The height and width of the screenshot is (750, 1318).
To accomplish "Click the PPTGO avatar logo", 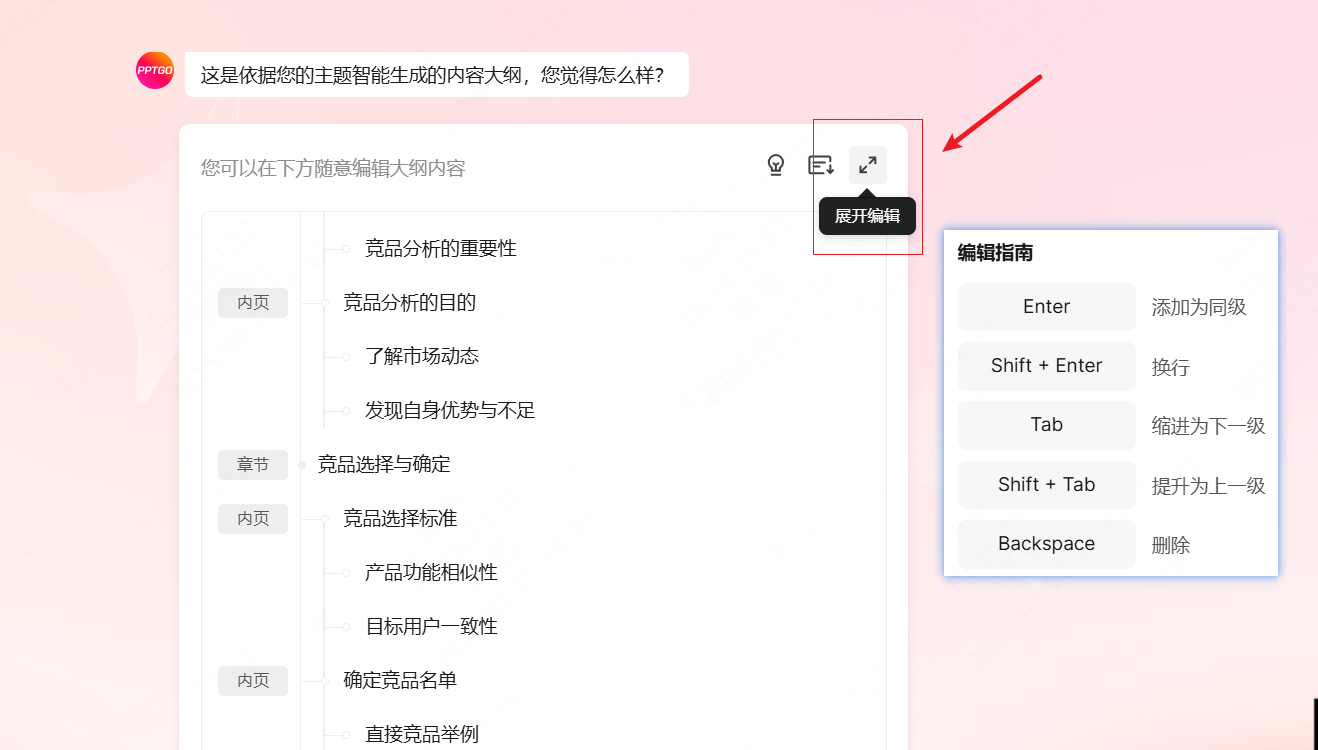I will click(155, 71).
